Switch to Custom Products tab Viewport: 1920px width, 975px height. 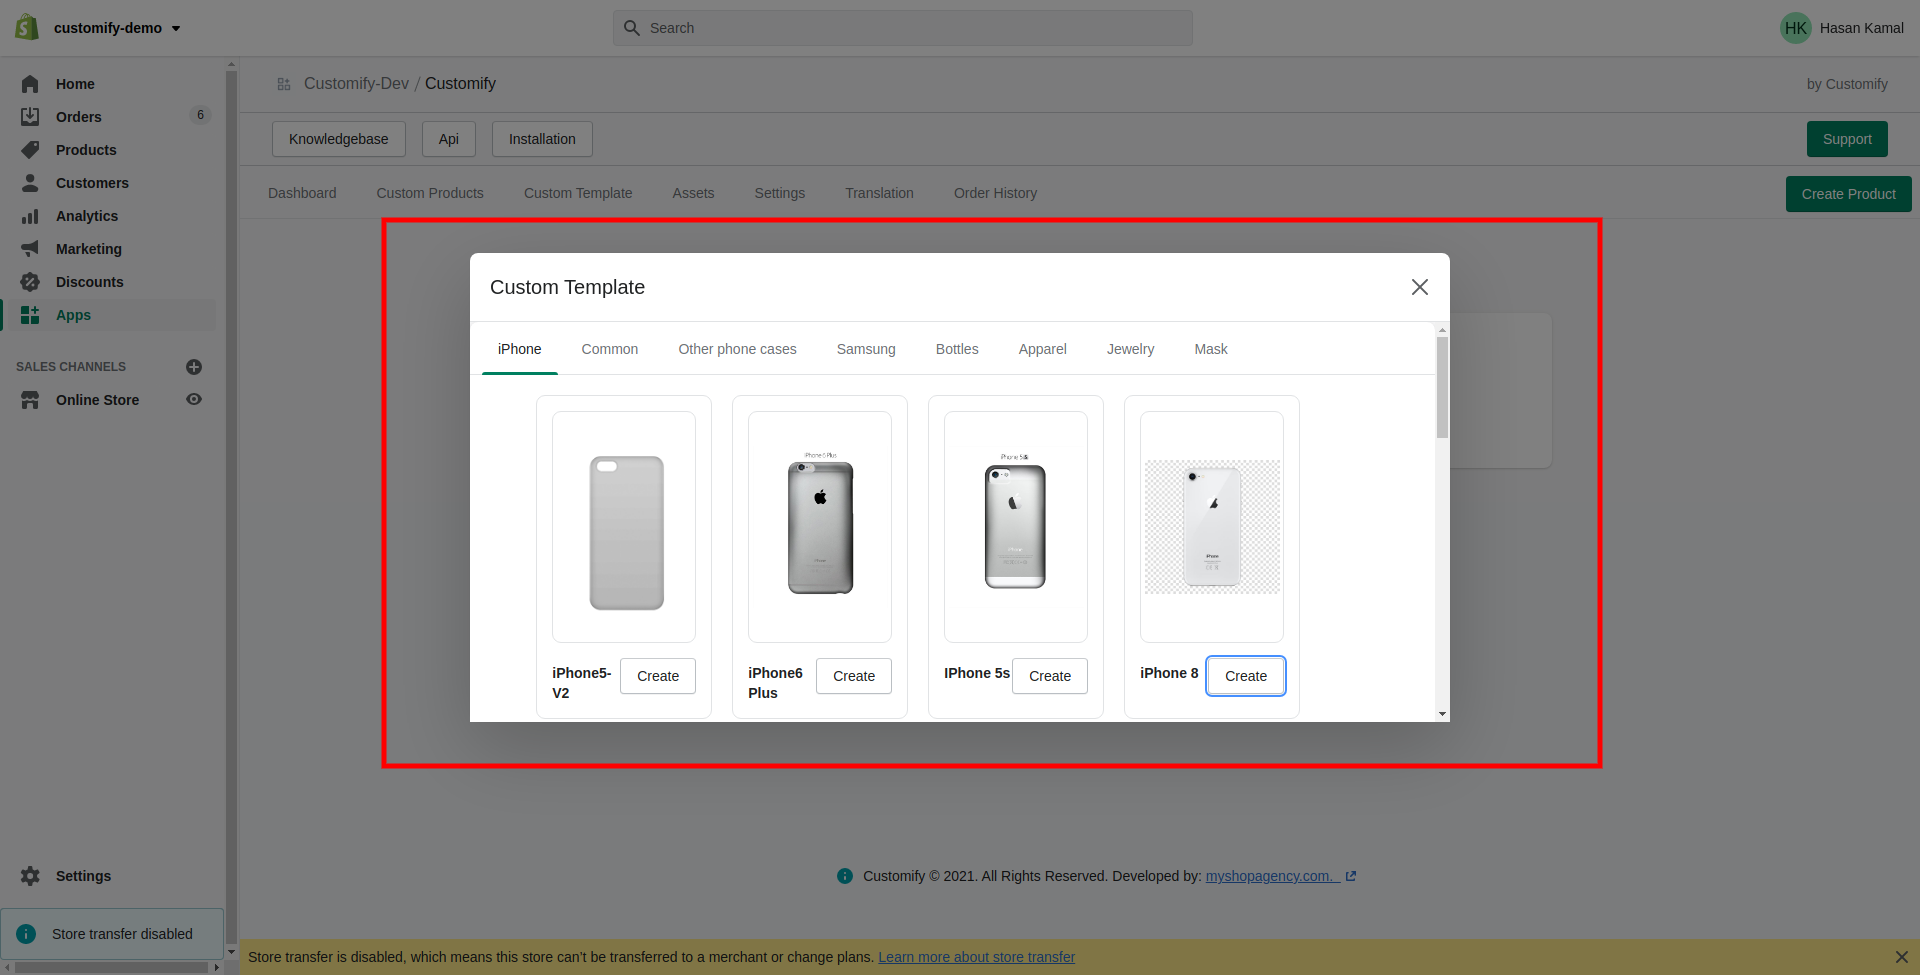430,193
